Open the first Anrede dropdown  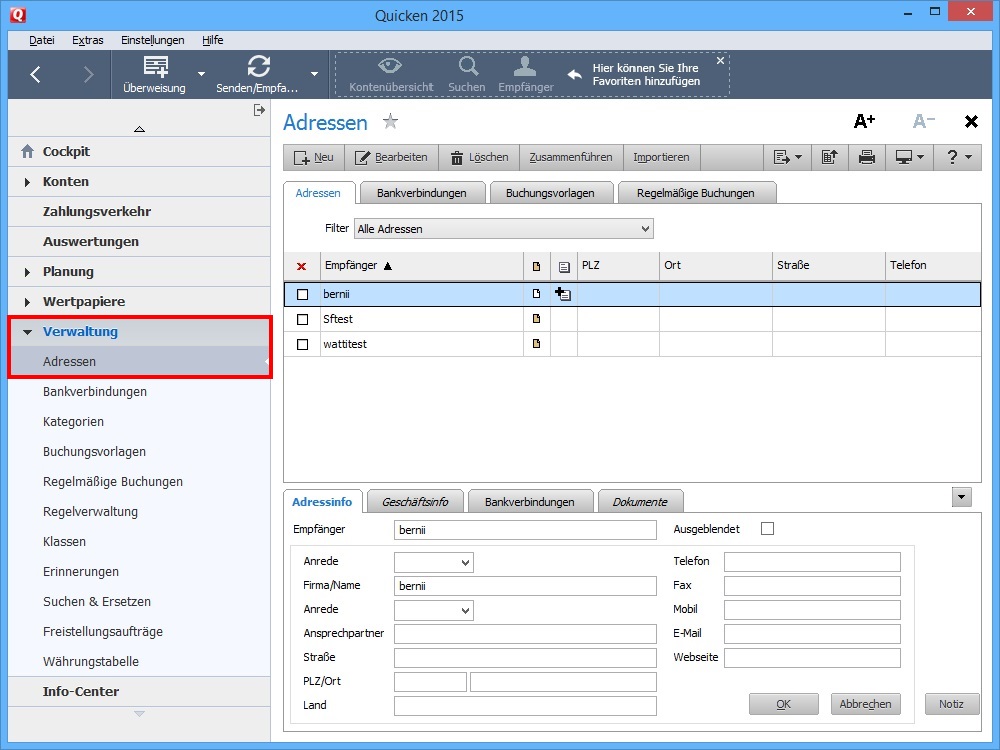point(433,563)
